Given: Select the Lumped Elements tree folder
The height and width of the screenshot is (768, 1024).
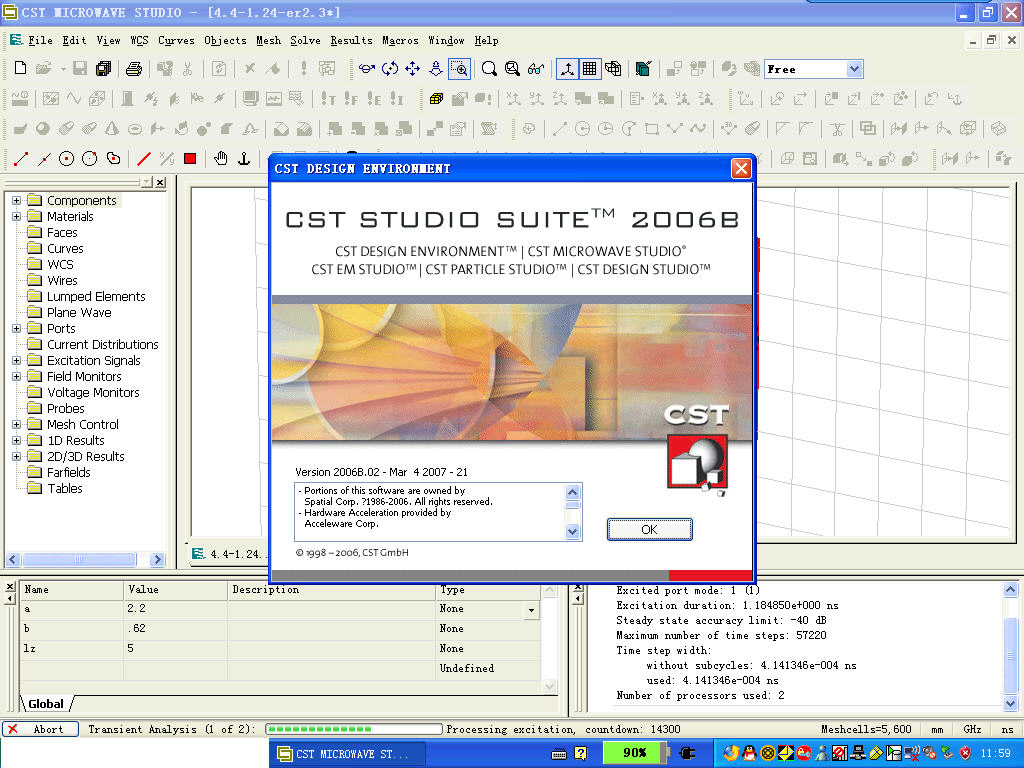Looking at the screenshot, I should tap(96, 296).
